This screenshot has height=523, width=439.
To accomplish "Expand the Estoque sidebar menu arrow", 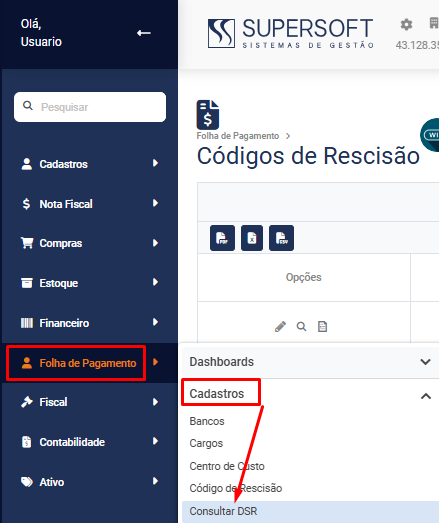I will point(155,282).
